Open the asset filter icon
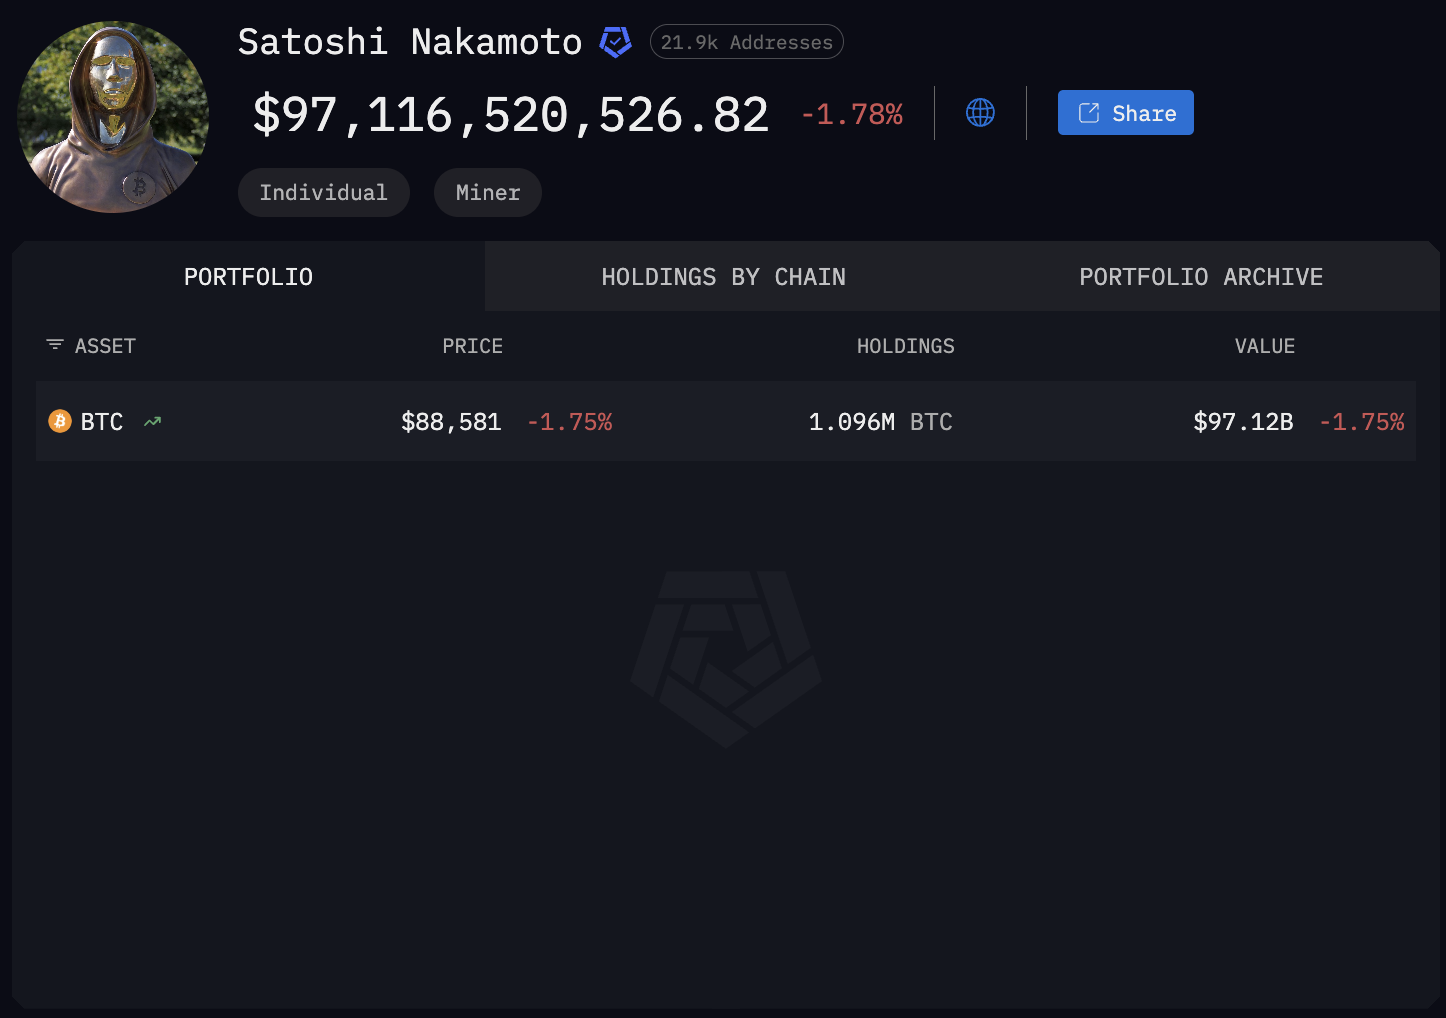 click(54, 345)
